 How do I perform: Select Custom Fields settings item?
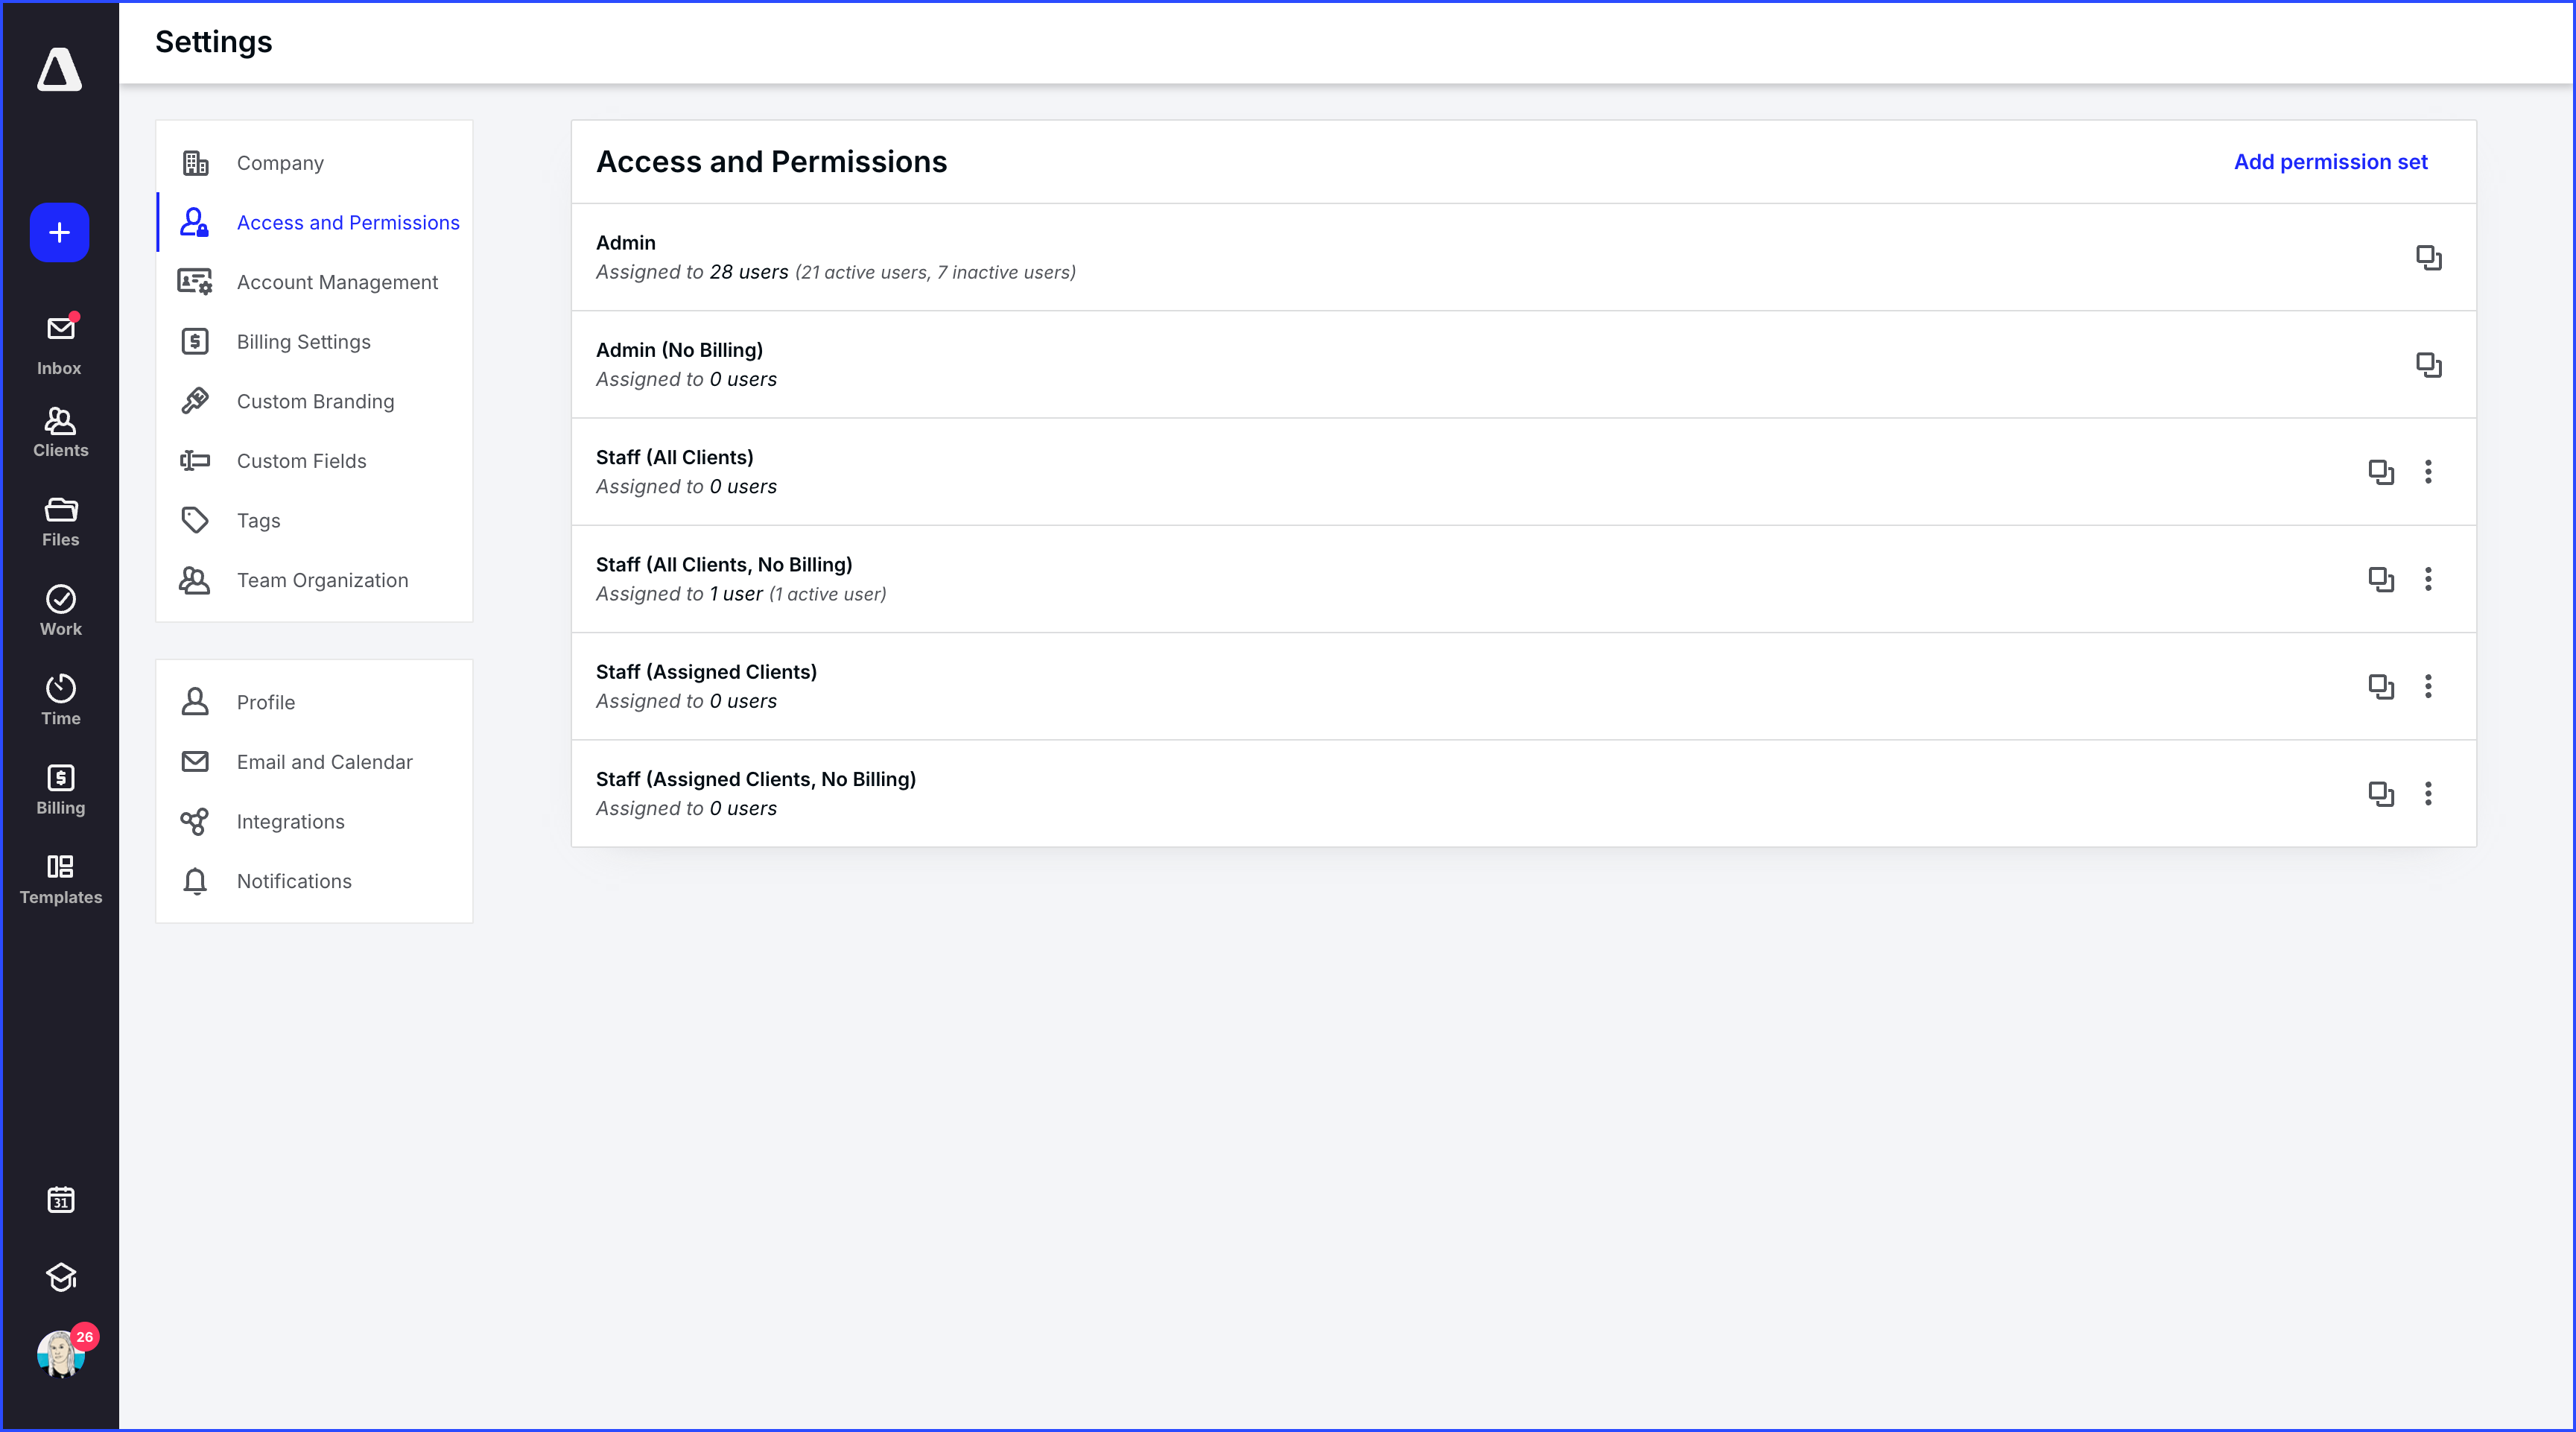pyautogui.click(x=301, y=461)
